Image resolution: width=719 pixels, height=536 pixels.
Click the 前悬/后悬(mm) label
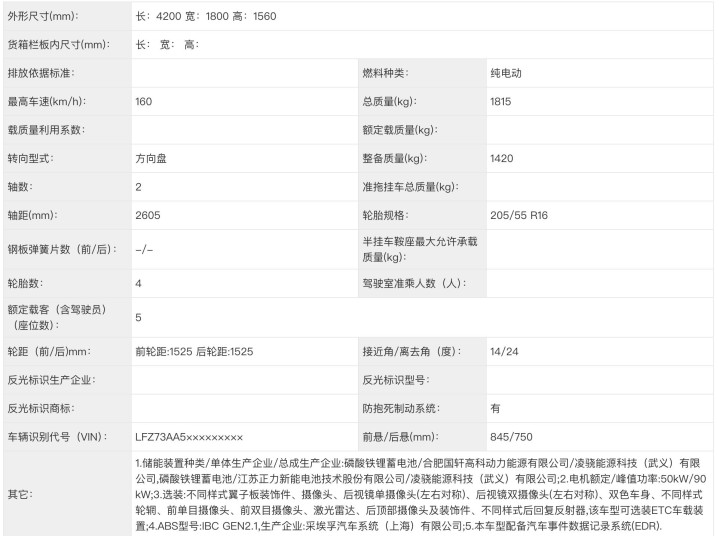pos(400,437)
